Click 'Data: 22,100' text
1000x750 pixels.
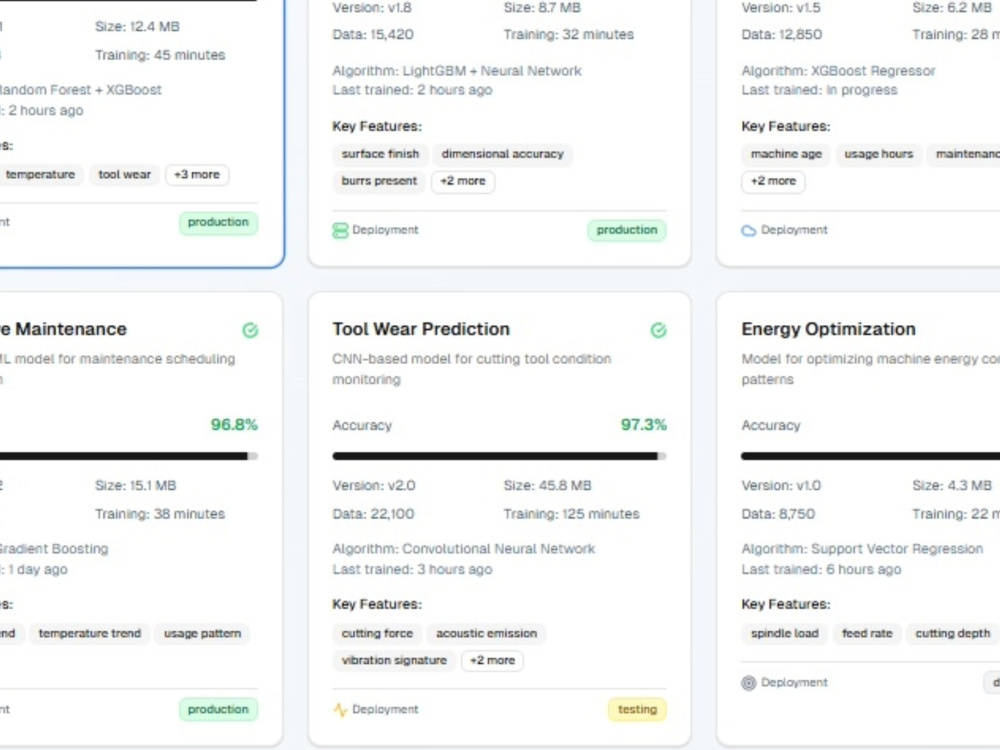tap(373, 514)
